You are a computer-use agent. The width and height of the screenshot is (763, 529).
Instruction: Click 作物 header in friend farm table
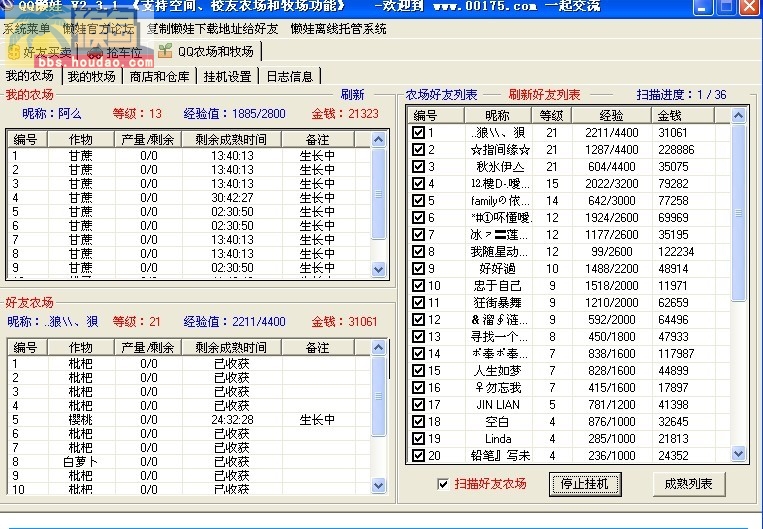tap(81, 347)
